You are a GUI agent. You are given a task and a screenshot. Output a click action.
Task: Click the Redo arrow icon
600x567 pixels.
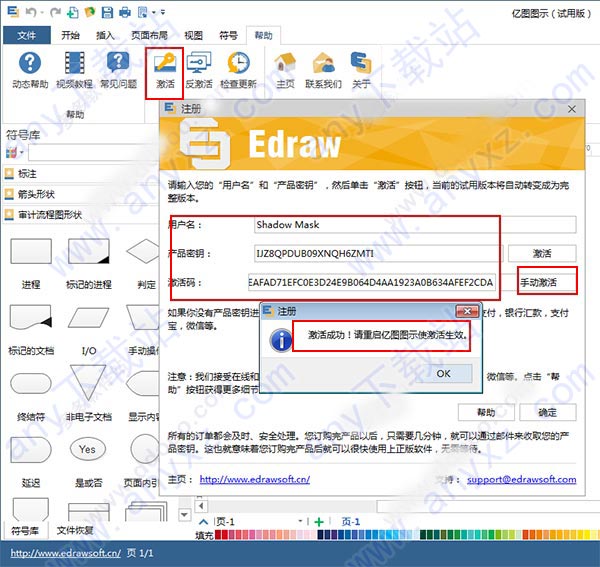coord(56,12)
